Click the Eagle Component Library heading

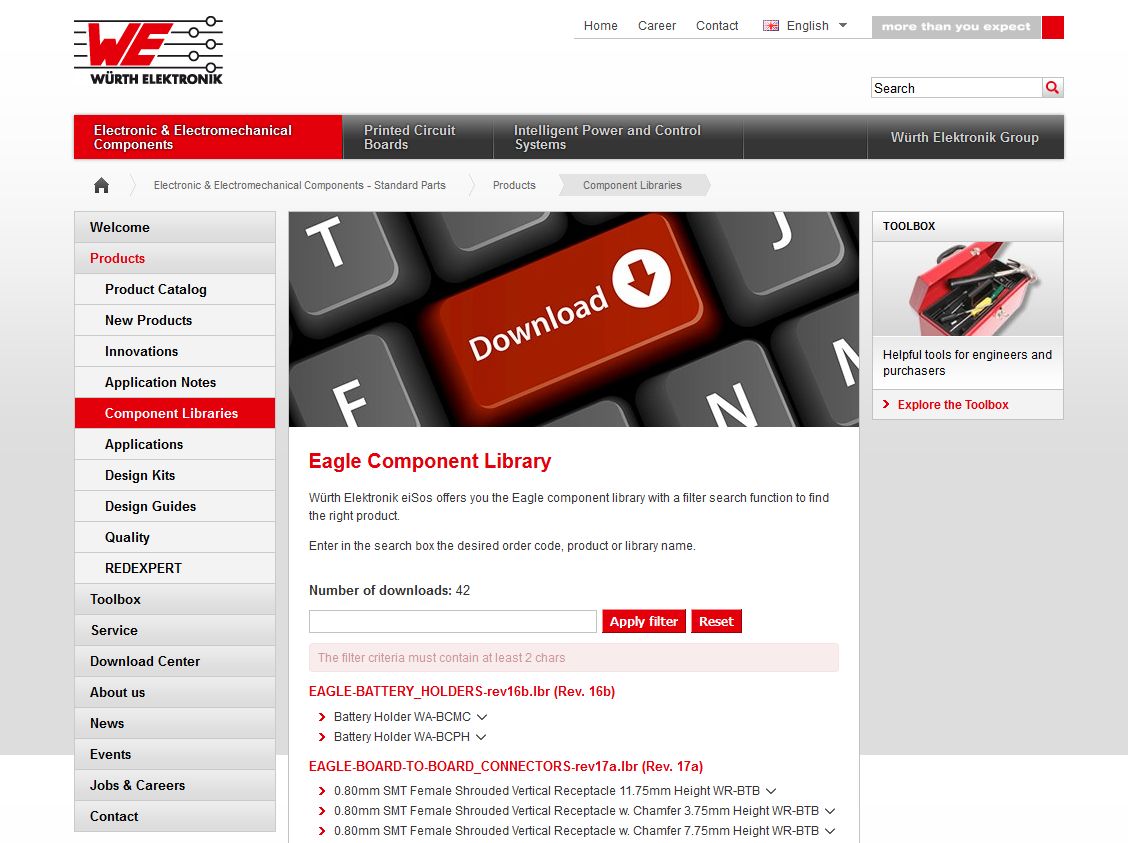[x=430, y=461]
